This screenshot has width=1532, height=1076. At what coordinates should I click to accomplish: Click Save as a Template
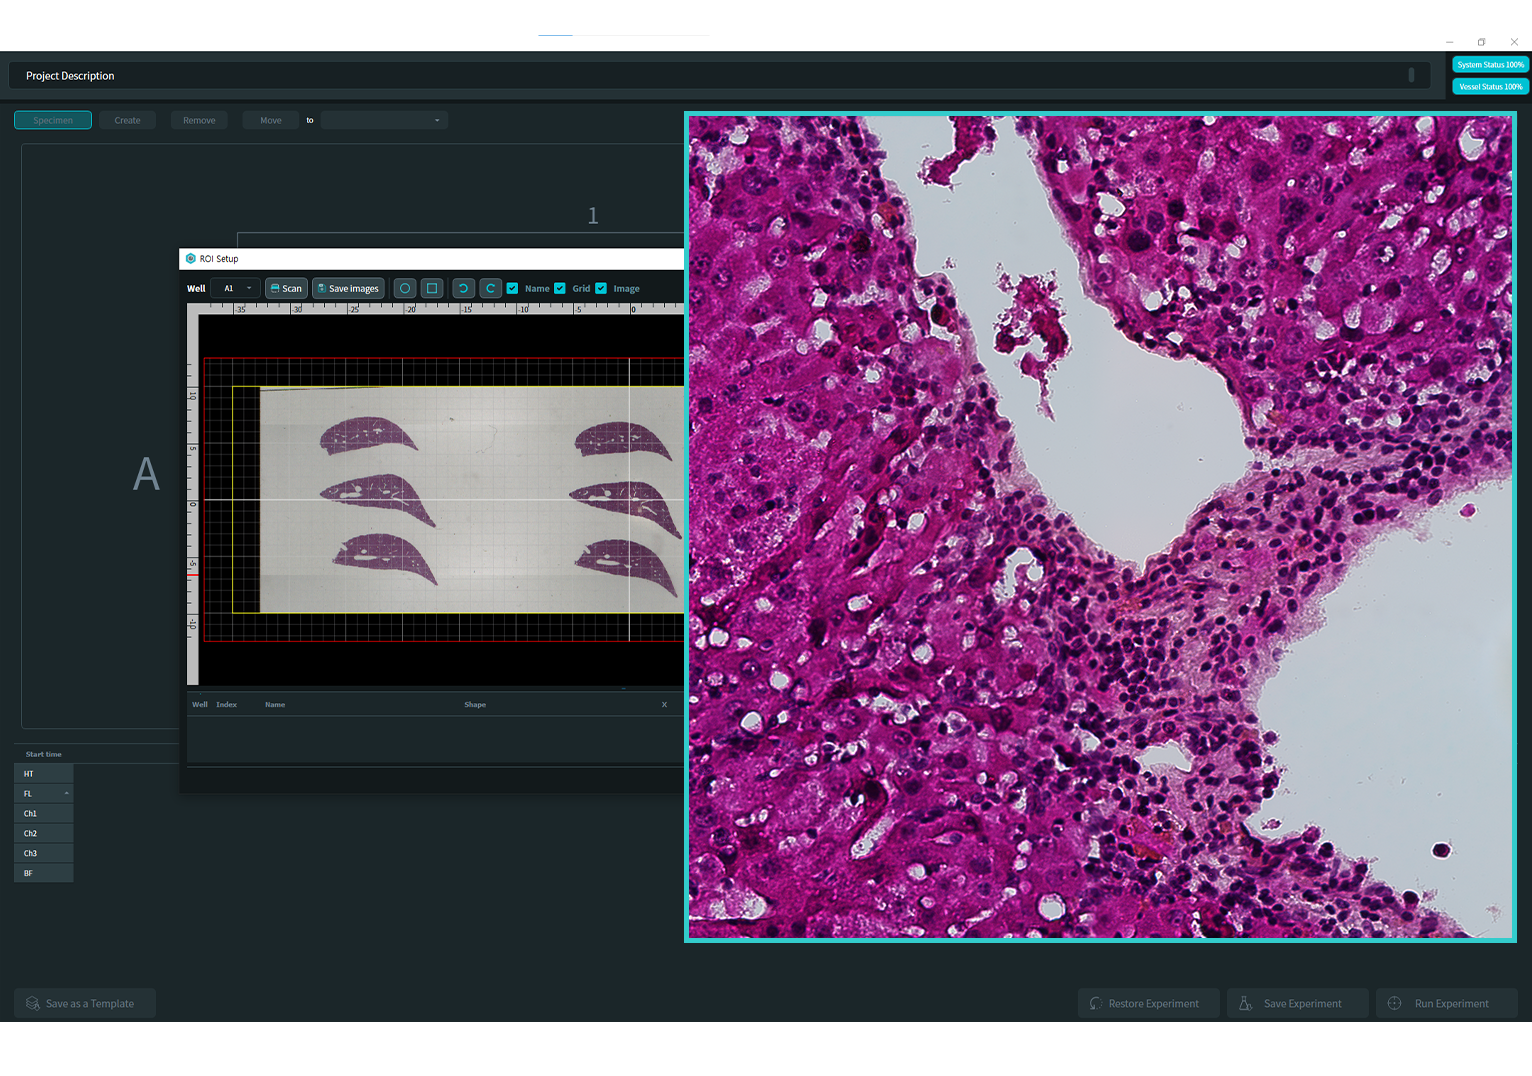[85, 1003]
